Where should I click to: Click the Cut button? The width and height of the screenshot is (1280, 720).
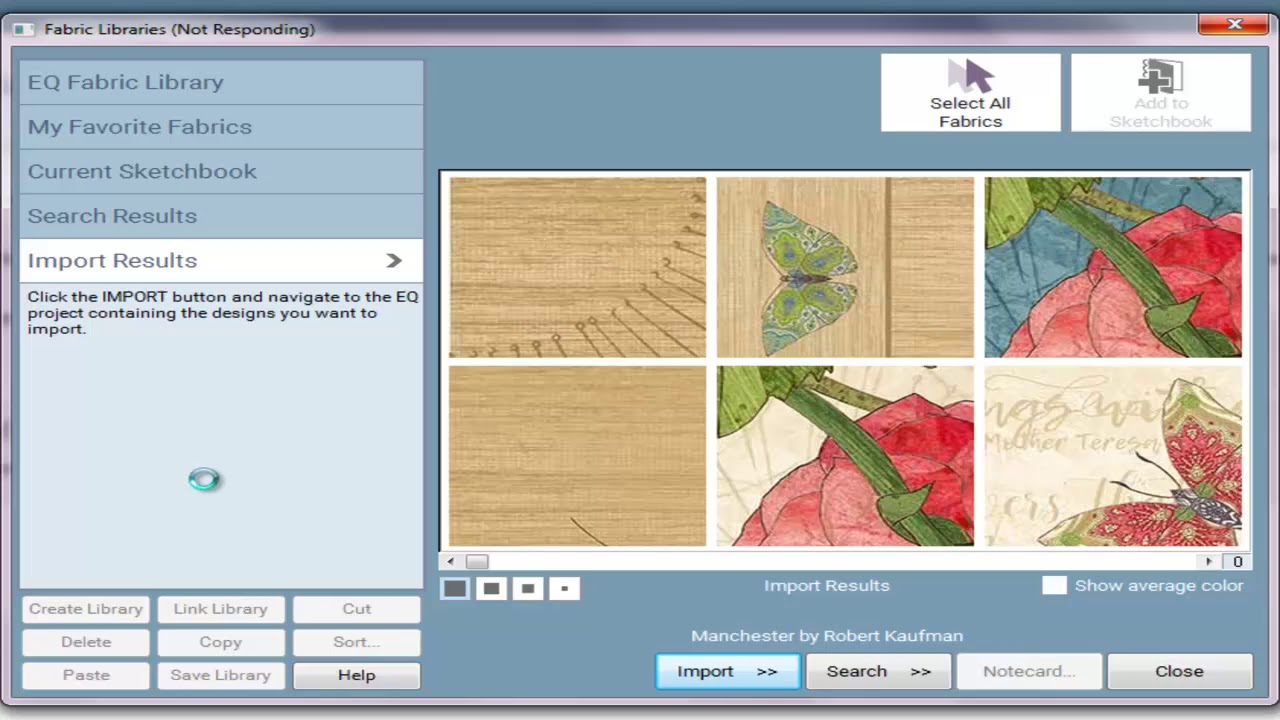click(356, 609)
